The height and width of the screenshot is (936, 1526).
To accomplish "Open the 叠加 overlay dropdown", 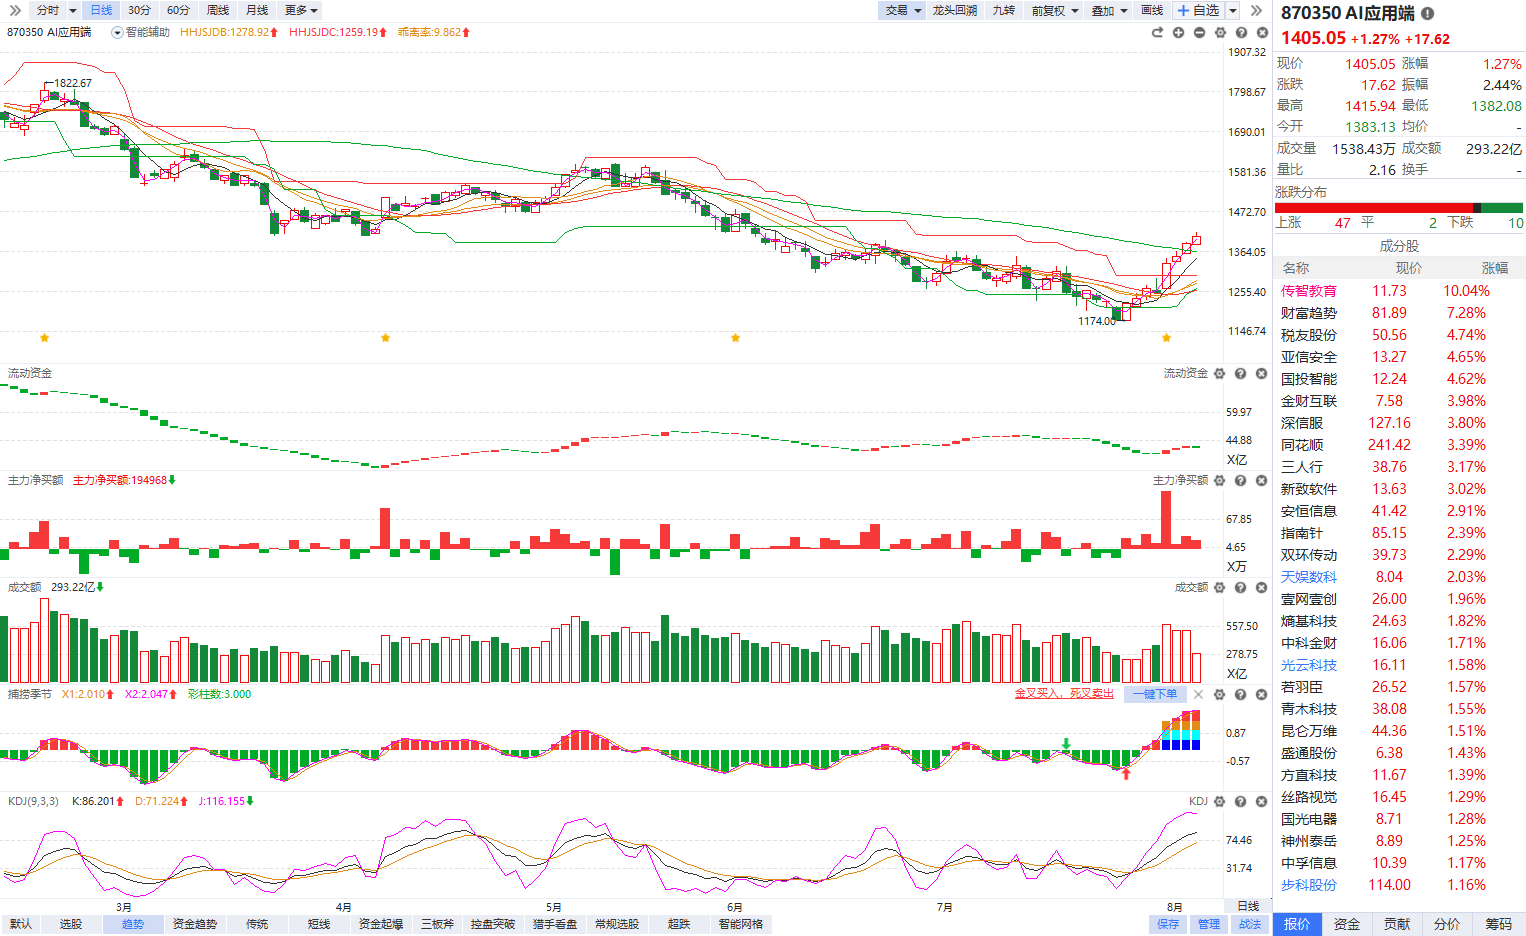I will pos(1109,10).
